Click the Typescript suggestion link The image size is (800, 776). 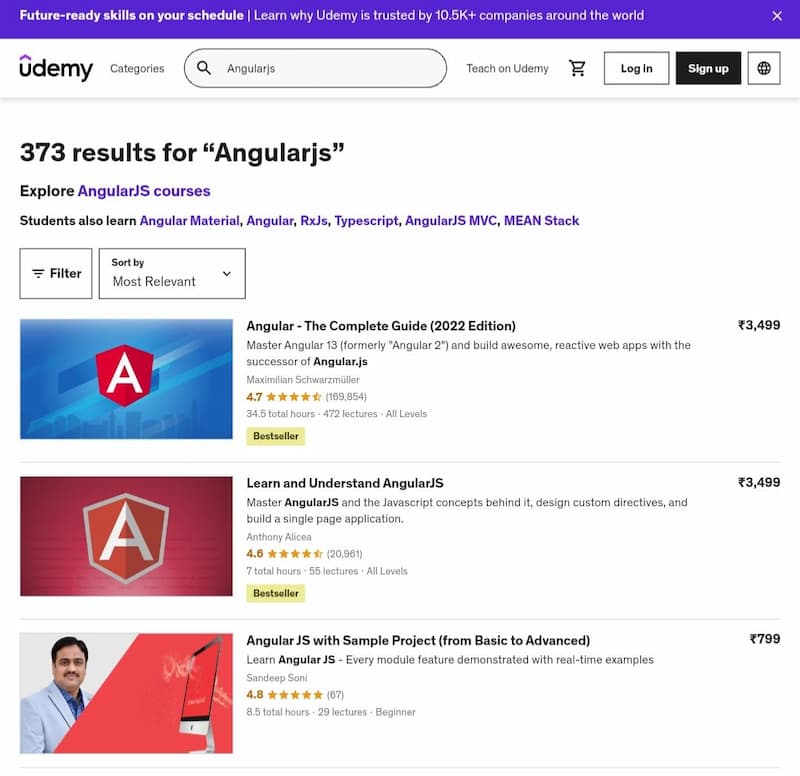coord(367,220)
